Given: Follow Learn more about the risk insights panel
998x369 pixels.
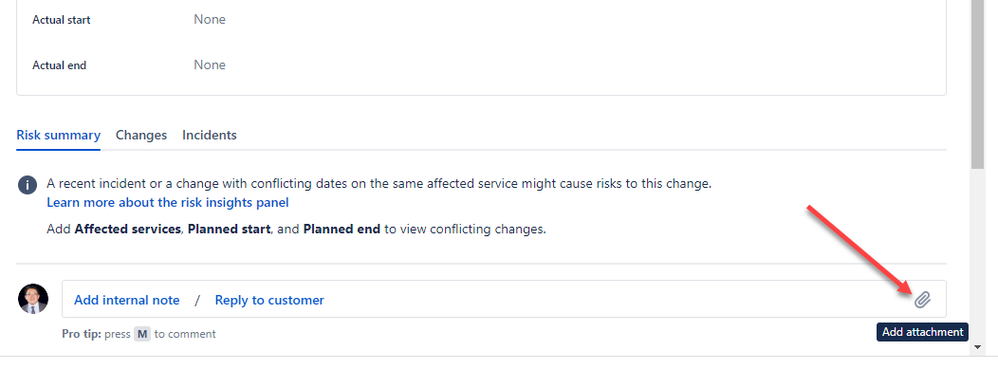Looking at the screenshot, I should coord(167,202).
